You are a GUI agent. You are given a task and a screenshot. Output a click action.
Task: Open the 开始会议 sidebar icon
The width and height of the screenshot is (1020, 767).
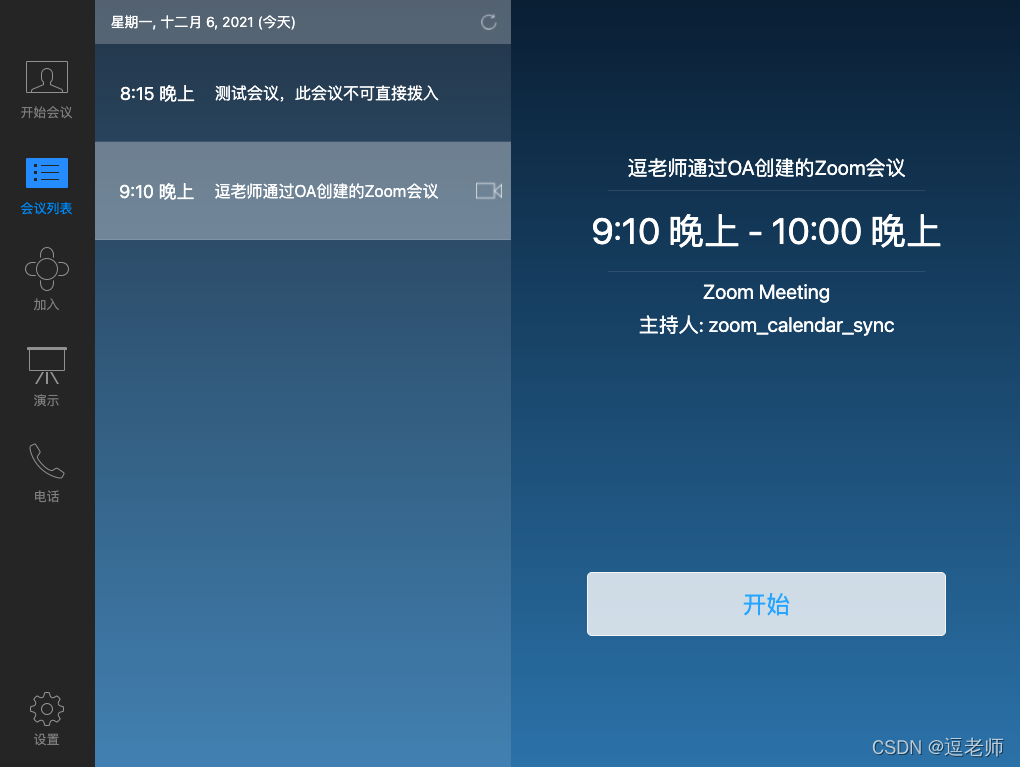47,77
